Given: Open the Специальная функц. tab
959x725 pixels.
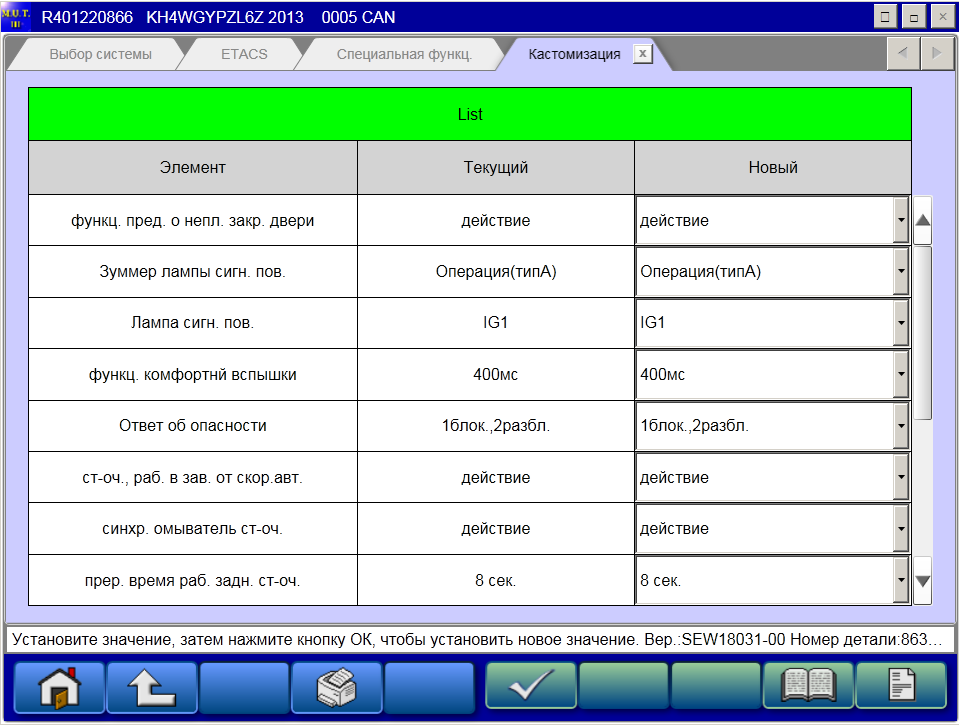Looking at the screenshot, I should click(404, 54).
